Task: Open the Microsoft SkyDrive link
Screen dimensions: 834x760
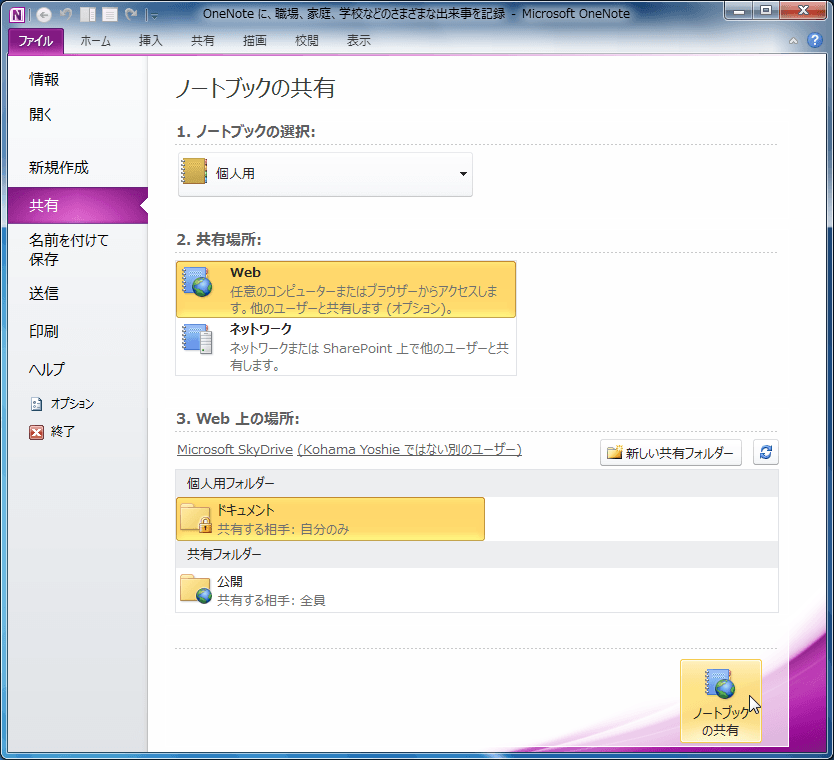Action: [x=235, y=450]
